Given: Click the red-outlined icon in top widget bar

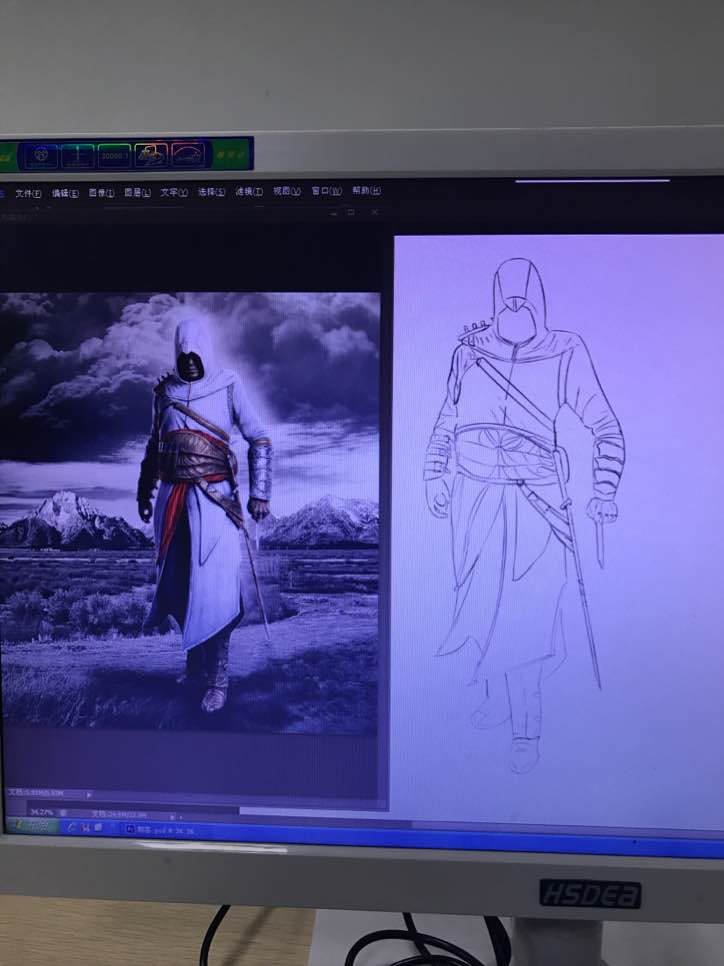Looking at the screenshot, I should click(x=188, y=154).
